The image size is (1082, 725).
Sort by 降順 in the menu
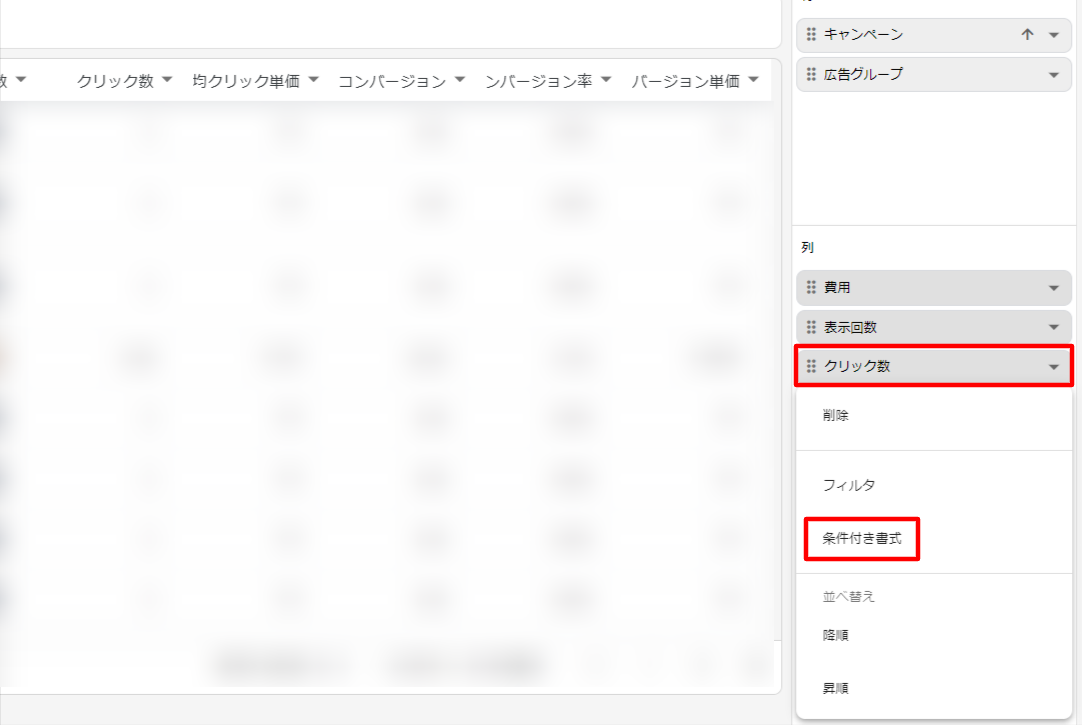tap(836, 635)
